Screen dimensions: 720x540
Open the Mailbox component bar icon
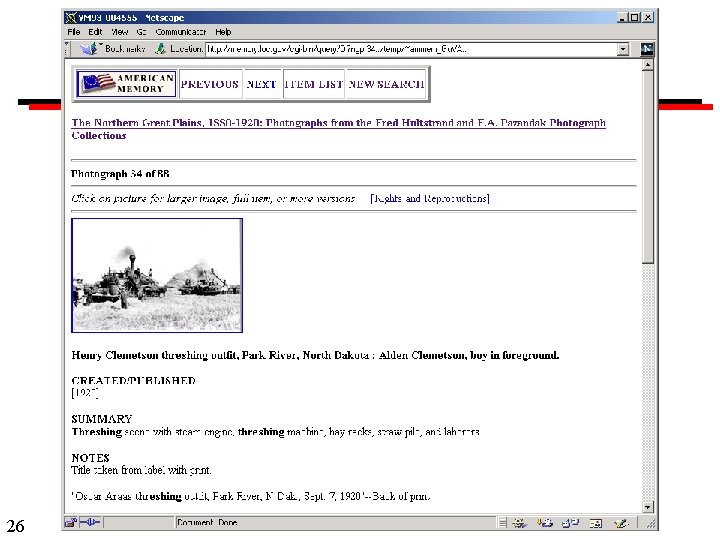point(545,523)
